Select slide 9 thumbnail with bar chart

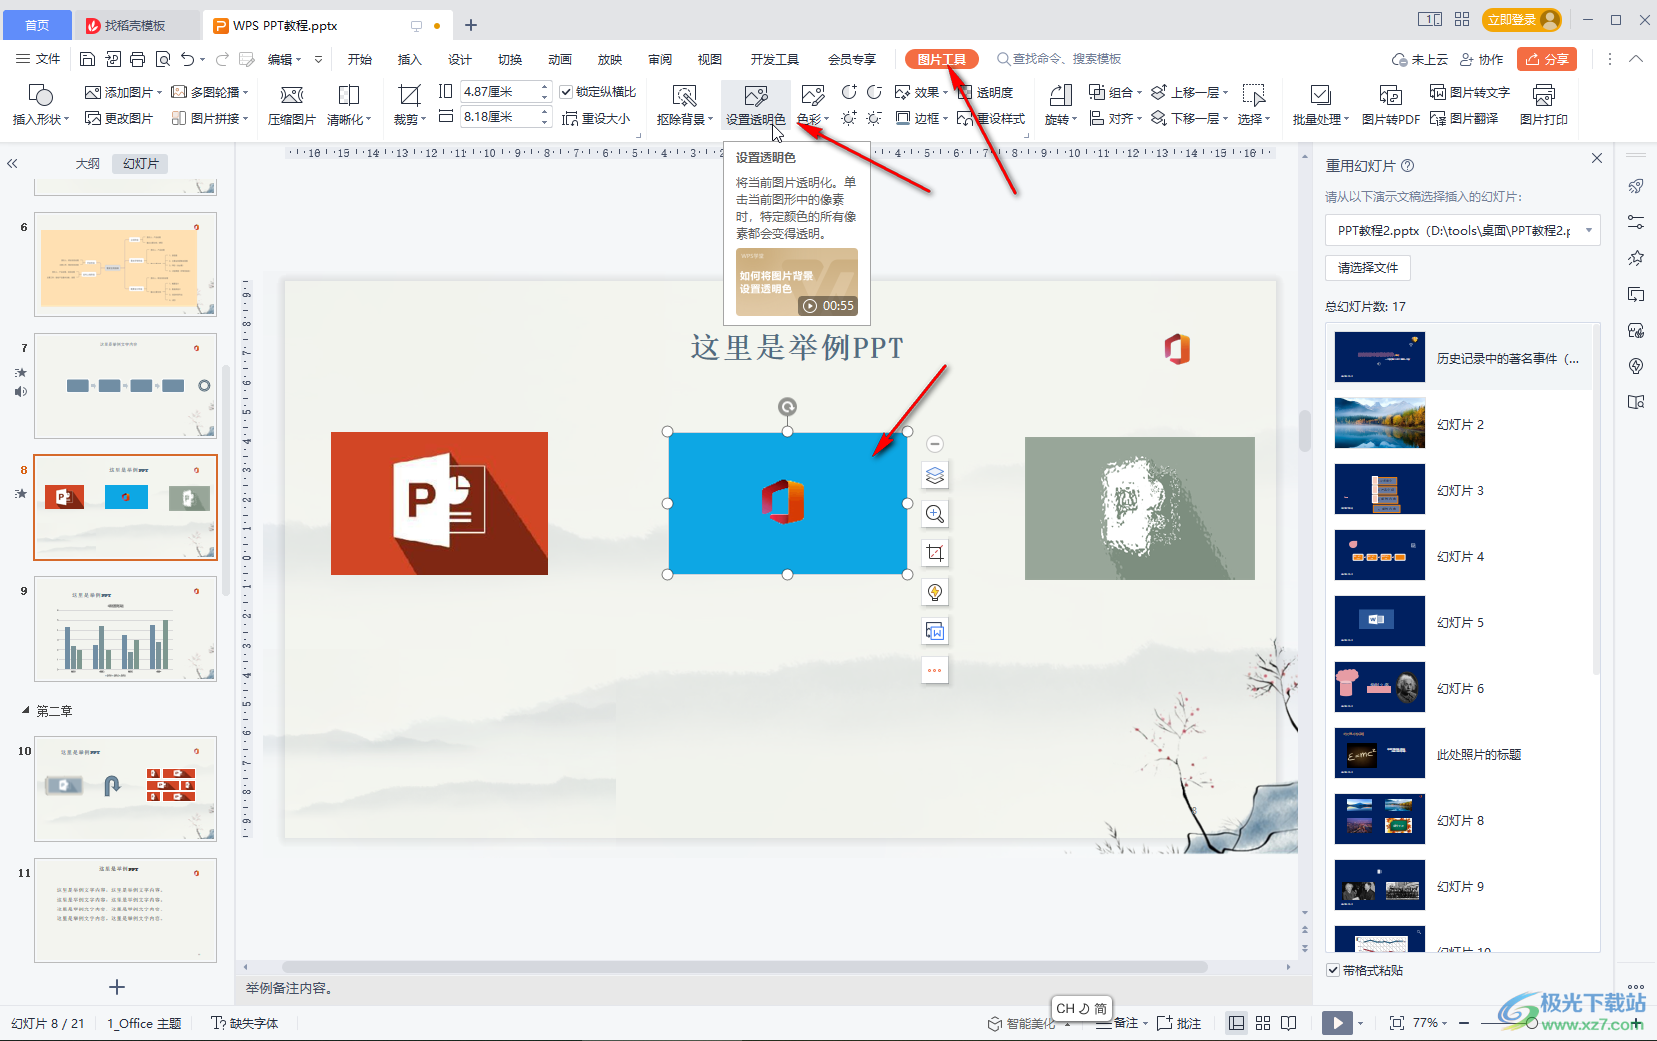125,629
